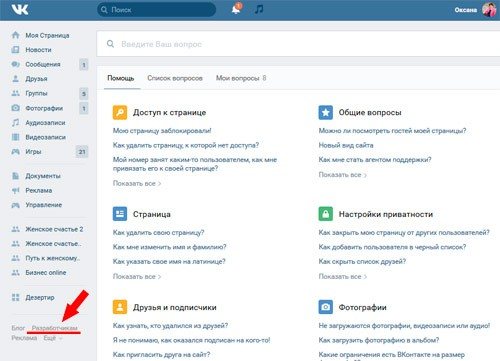
Task: Open Друзья person icon
Action: click(x=15, y=79)
